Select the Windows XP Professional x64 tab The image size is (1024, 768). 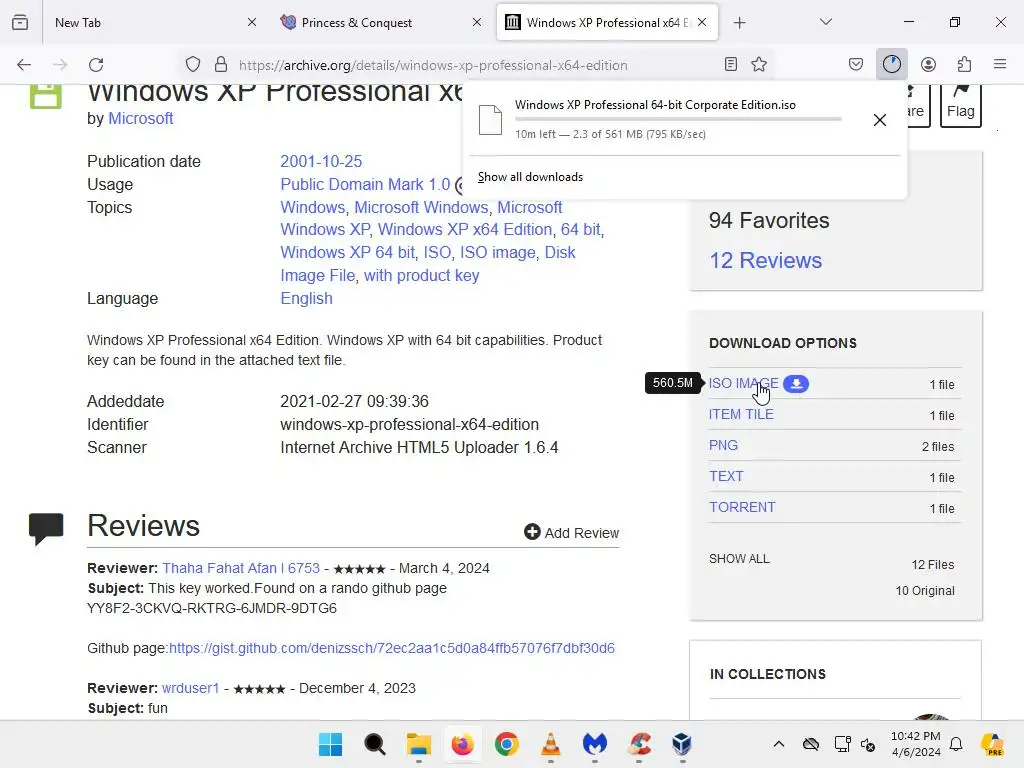607,23
